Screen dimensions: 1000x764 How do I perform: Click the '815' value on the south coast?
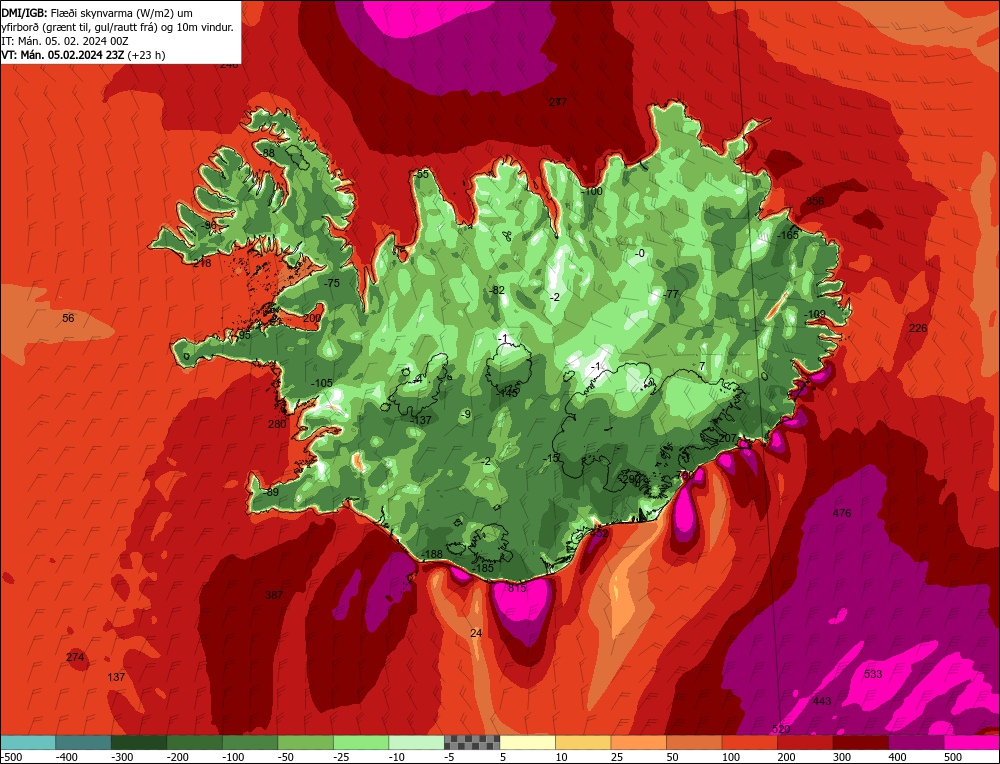click(x=517, y=588)
